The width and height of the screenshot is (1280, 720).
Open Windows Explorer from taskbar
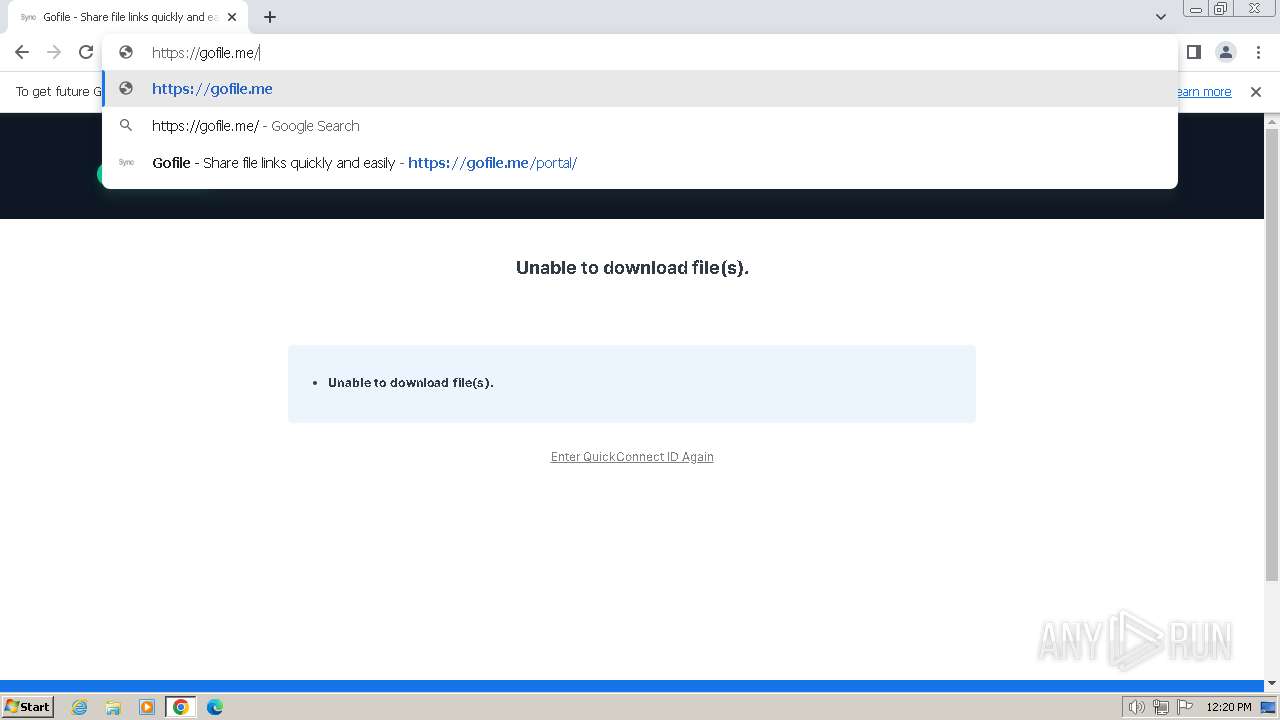pyautogui.click(x=113, y=707)
